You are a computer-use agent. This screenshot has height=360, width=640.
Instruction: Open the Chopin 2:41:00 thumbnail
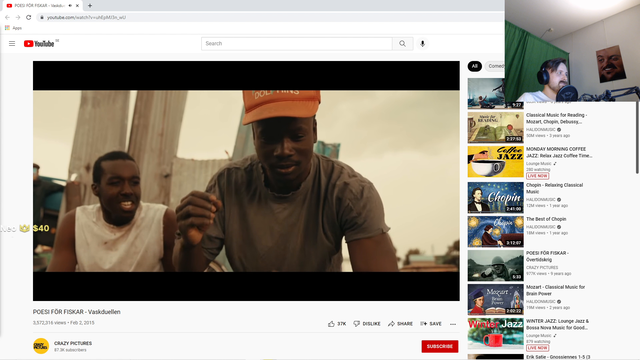(496, 198)
